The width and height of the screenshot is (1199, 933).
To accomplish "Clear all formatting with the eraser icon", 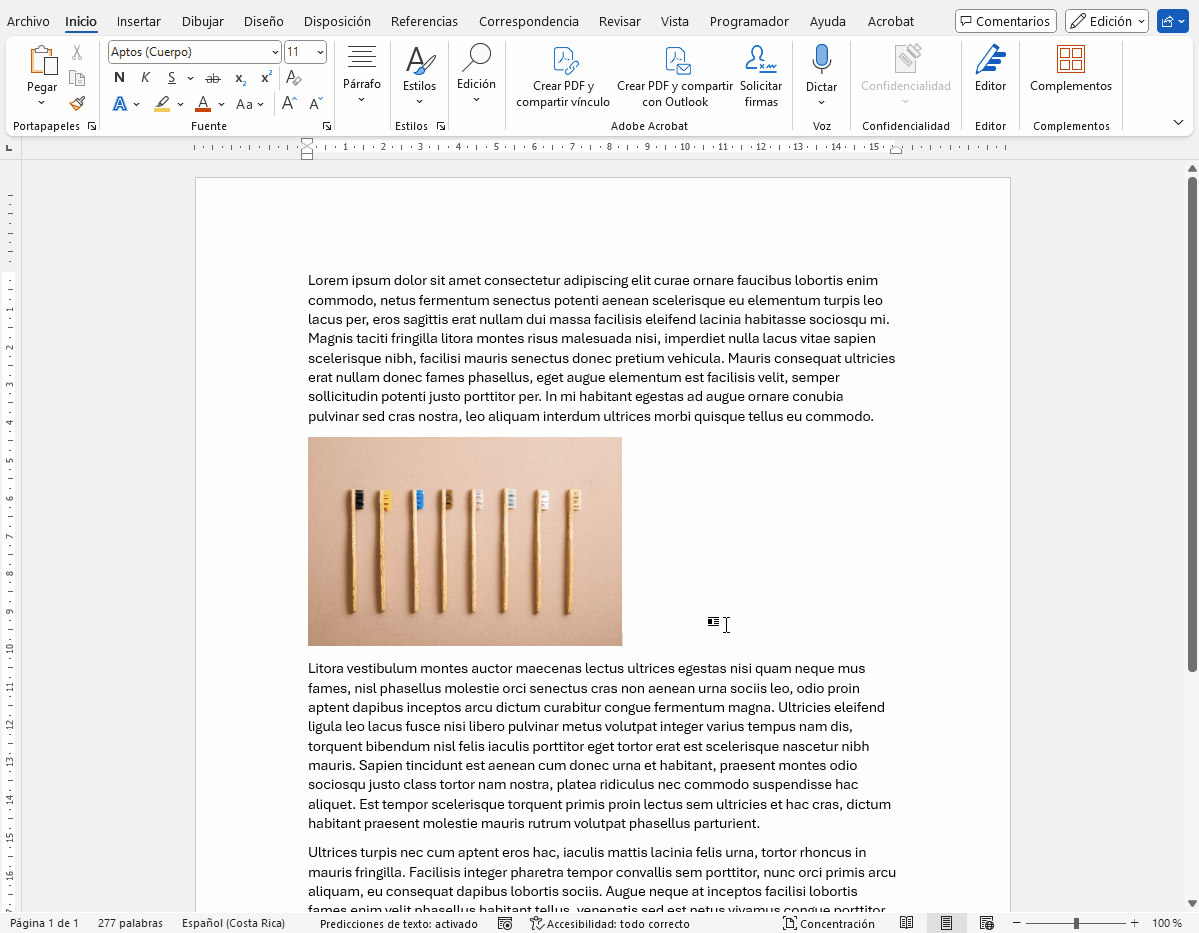I will [294, 78].
